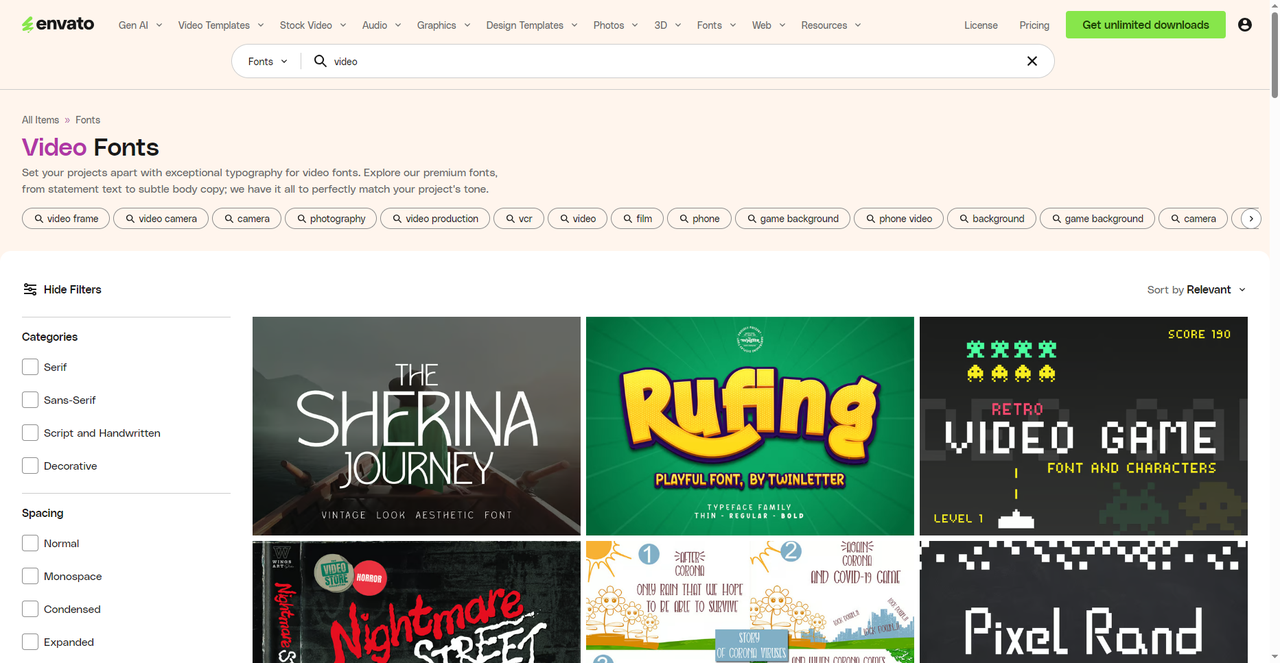Open the Graphics navigation menu
The height and width of the screenshot is (663, 1280).
click(x=443, y=25)
